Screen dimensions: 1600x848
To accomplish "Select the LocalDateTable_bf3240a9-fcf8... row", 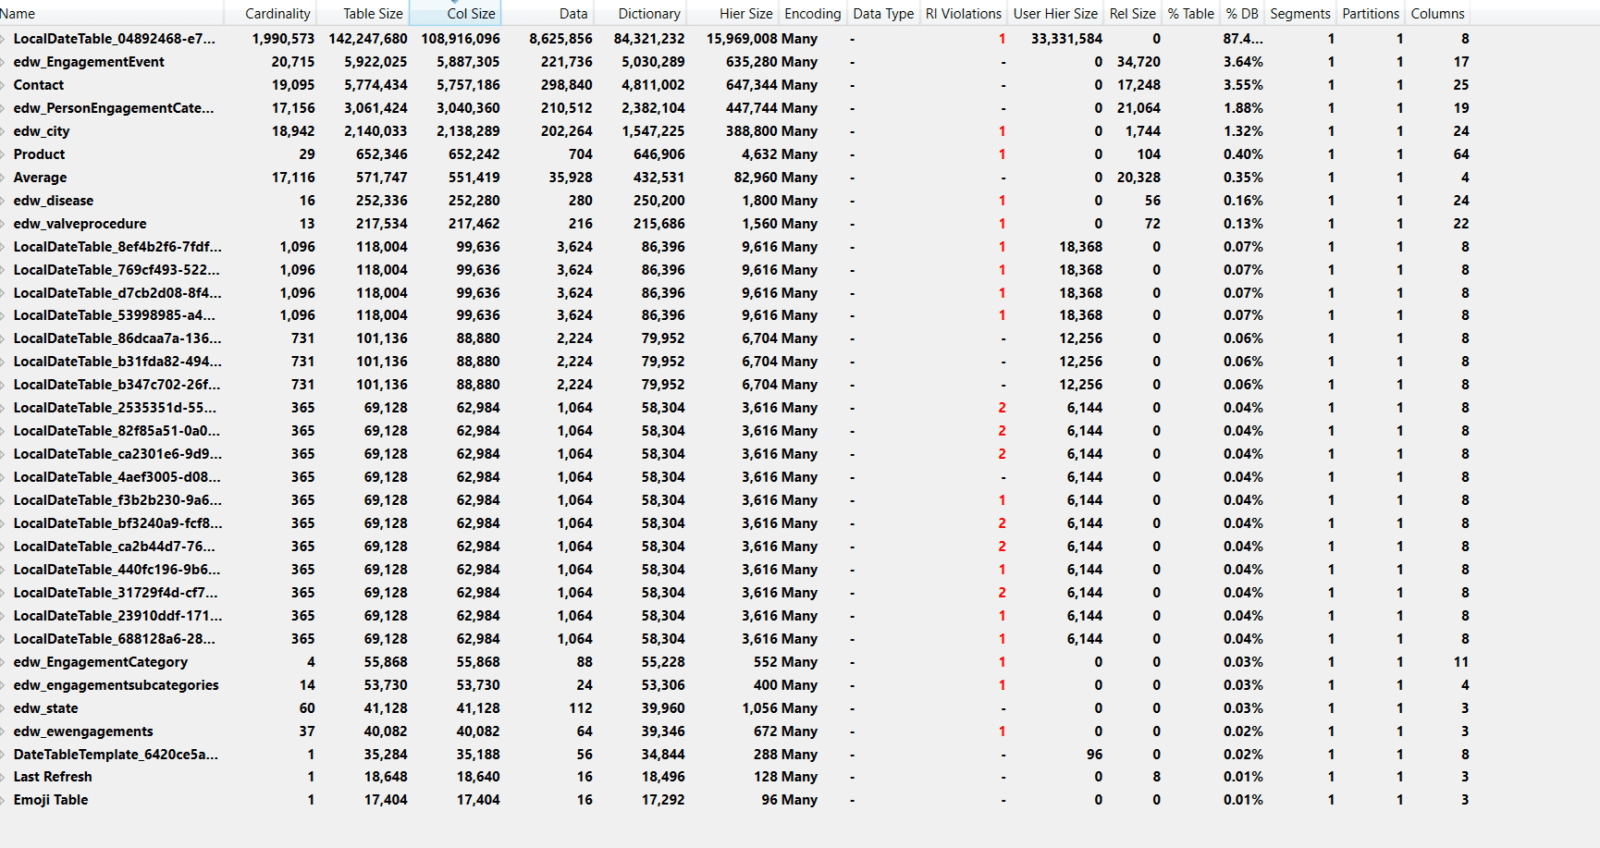I will point(735,523).
